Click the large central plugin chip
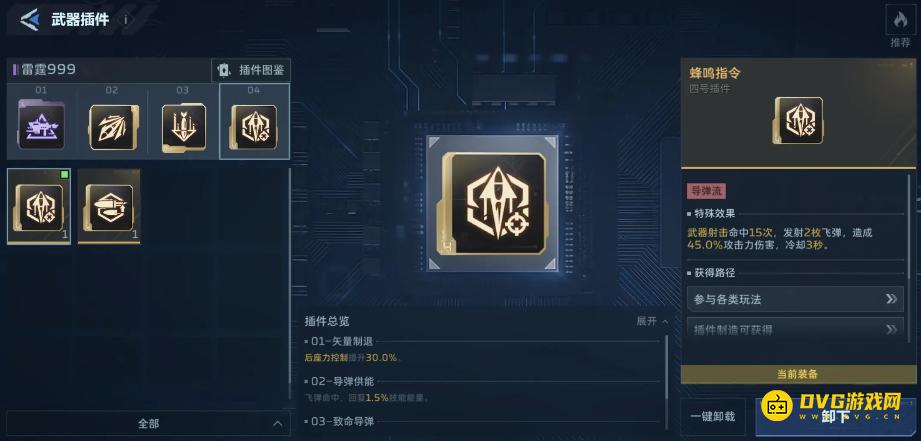921x441 pixels. [x=492, y=203]
